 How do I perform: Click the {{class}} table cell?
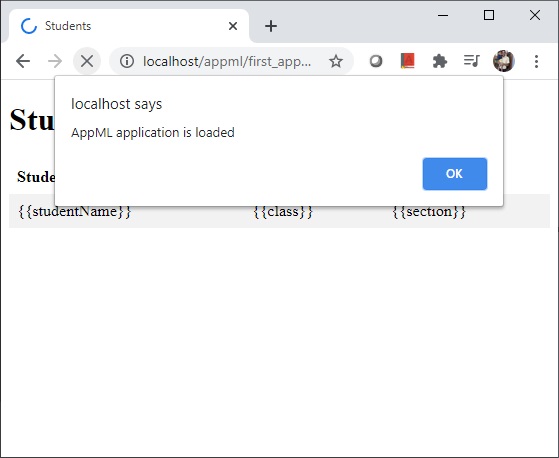(283, 211)
